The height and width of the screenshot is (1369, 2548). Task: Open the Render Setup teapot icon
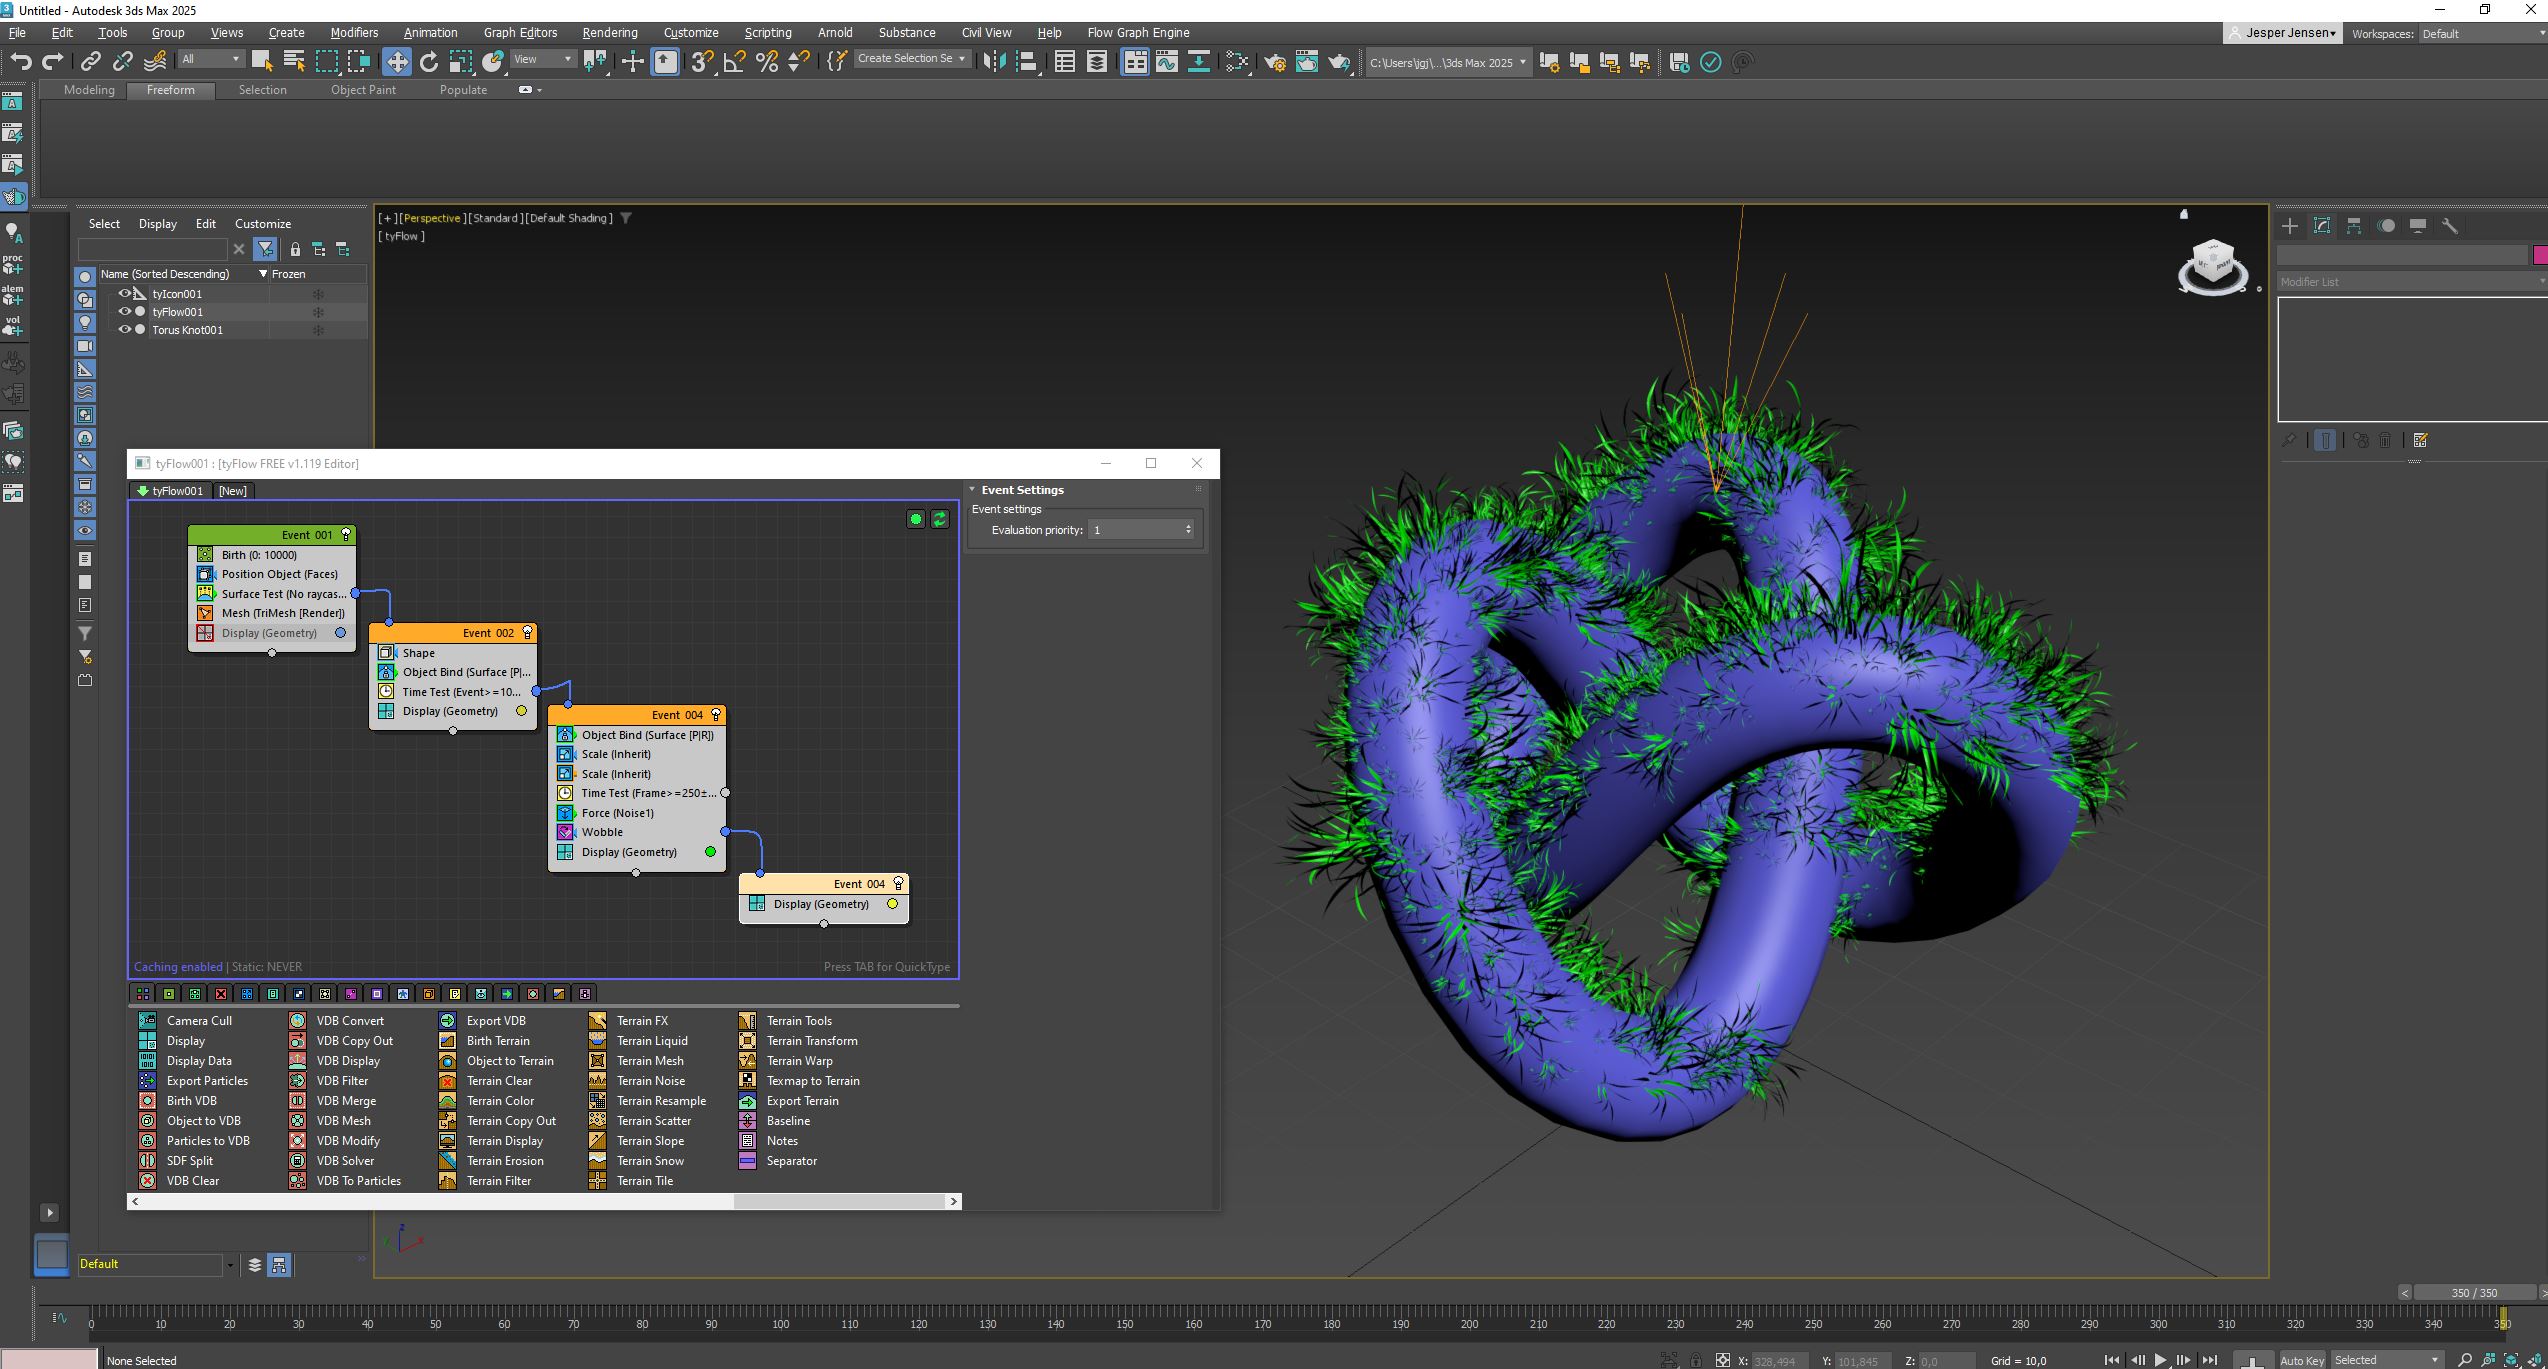coord(1275,62)
